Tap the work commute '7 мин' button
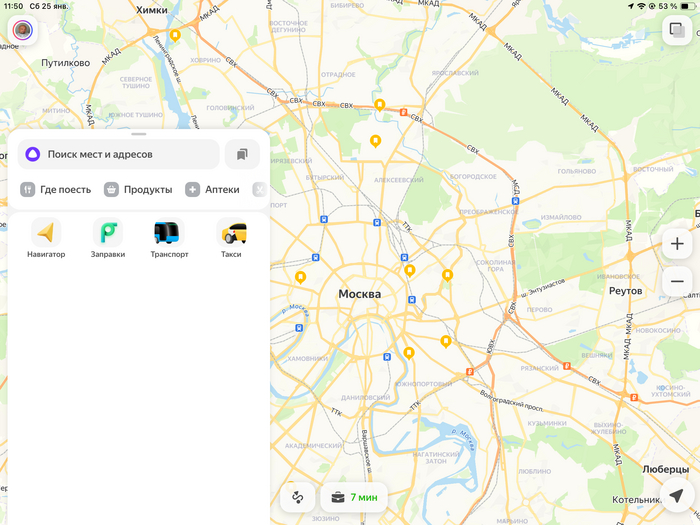This screenshot has width=700, height=525. coord(354,497)
